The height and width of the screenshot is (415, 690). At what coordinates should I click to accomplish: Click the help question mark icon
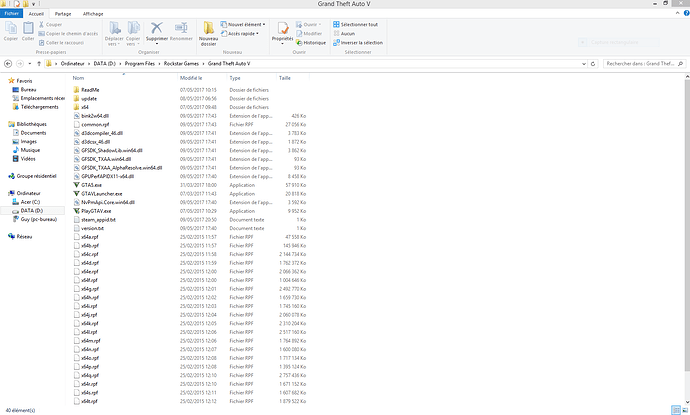coord(686,14)
